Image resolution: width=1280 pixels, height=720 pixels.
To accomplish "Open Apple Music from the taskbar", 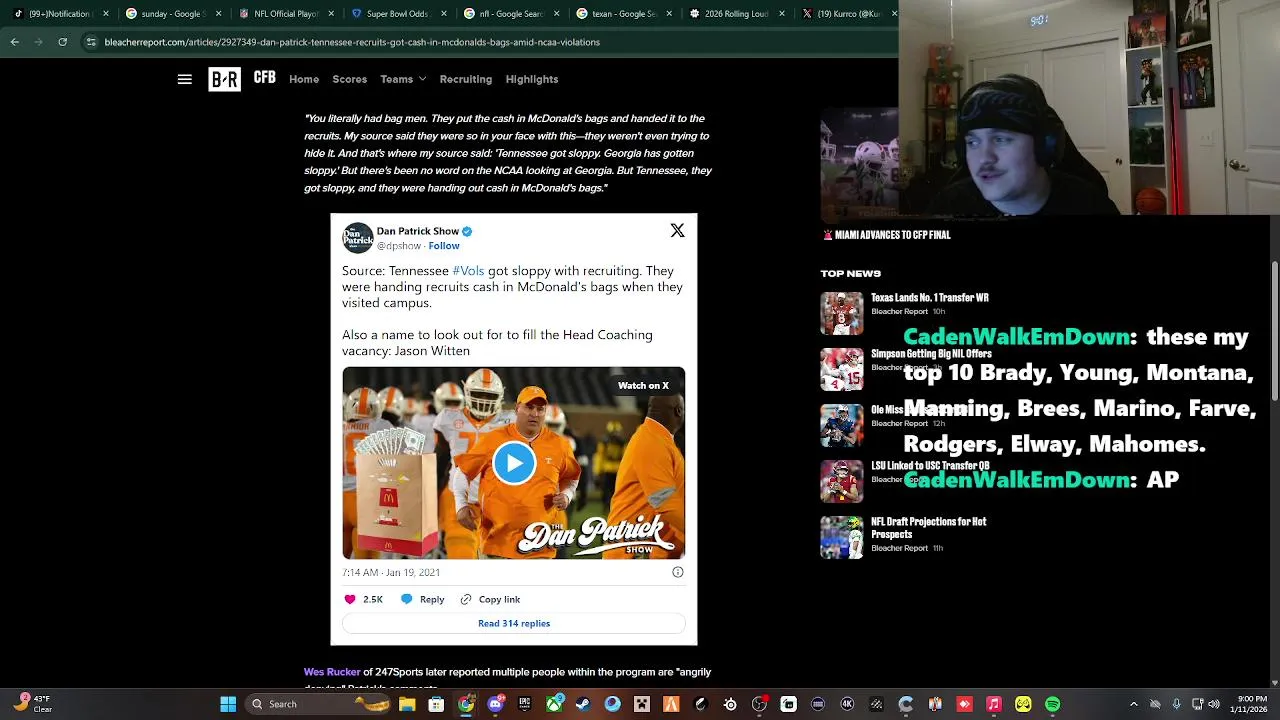I will point(994,704).
